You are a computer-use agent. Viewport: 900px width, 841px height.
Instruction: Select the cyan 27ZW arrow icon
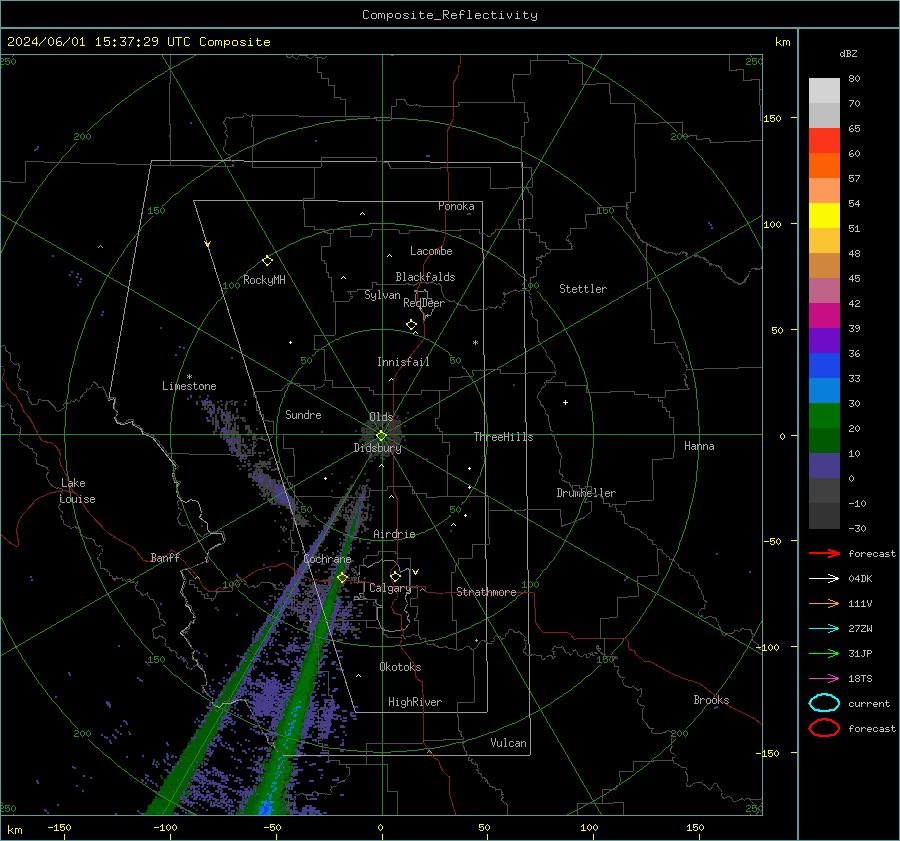824,628
